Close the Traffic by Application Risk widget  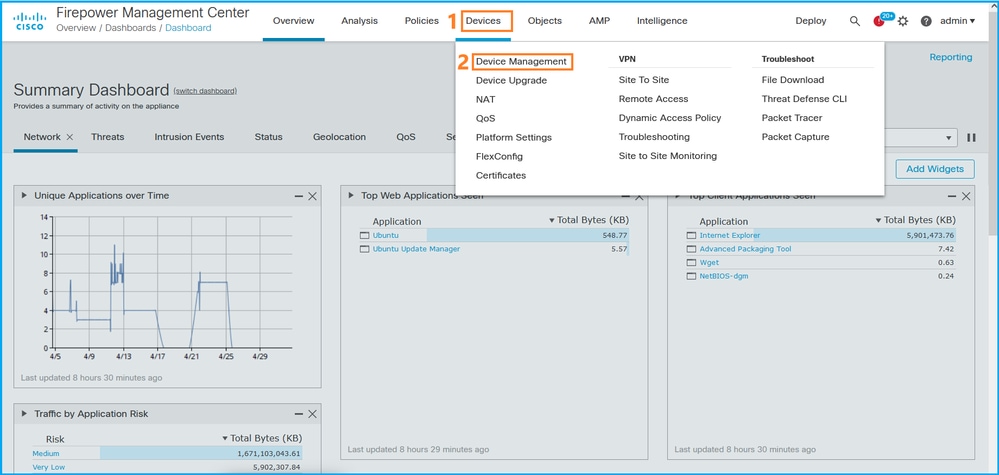(x=312, y=415)
